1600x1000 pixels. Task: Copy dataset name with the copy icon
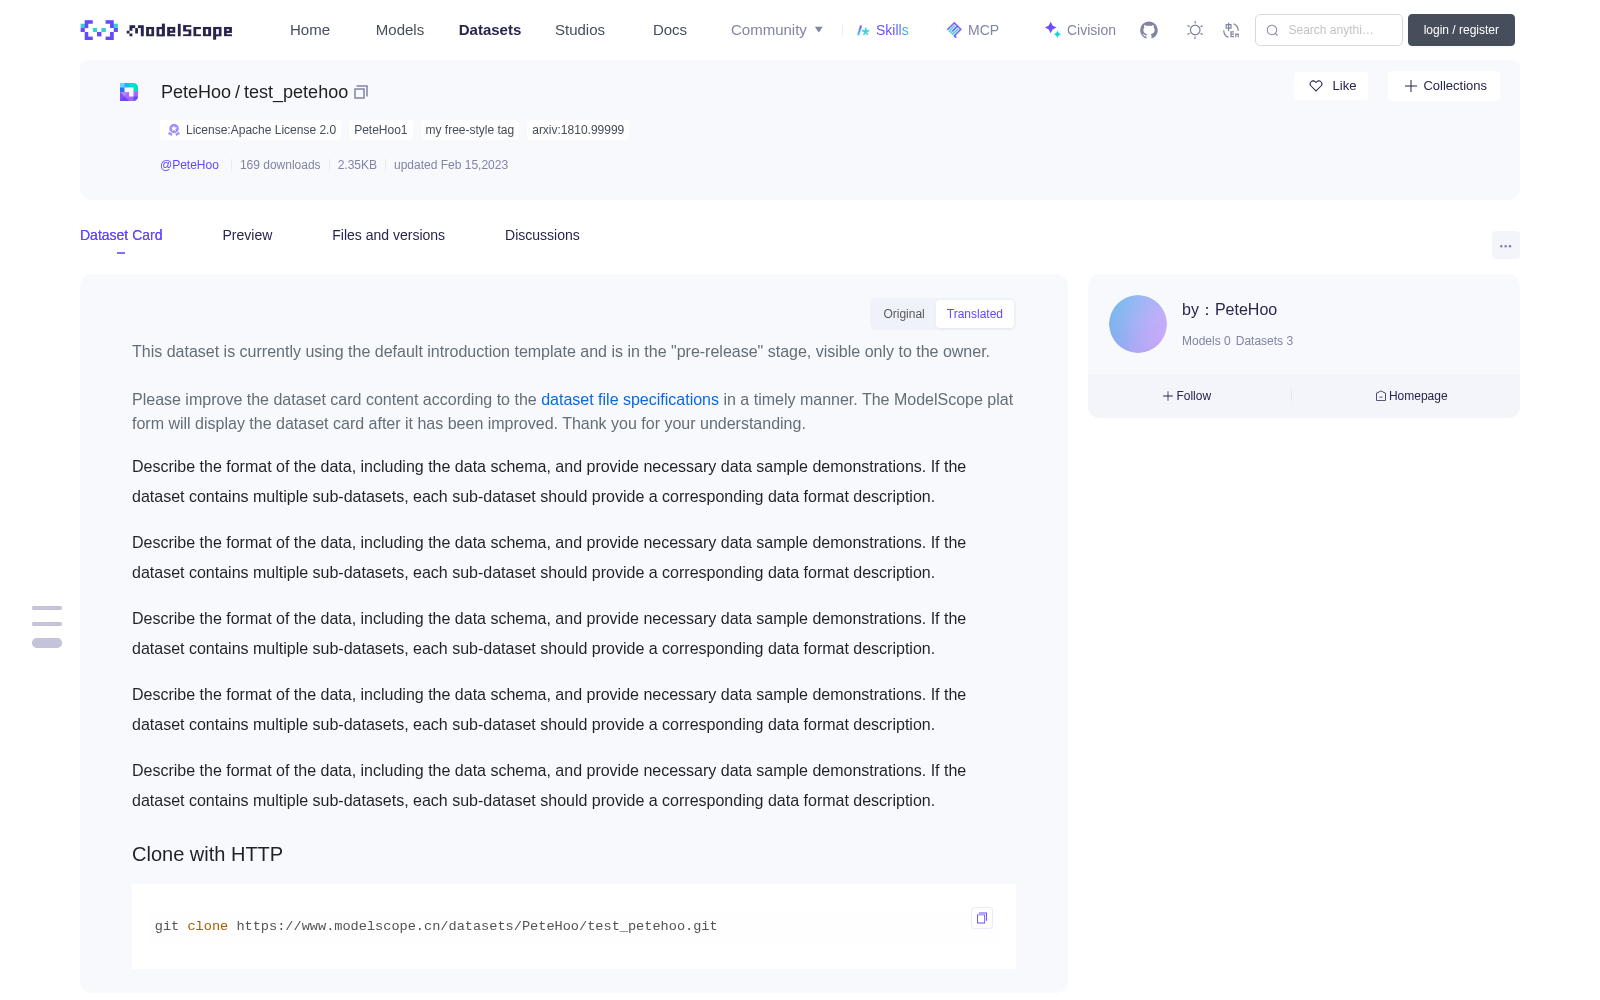(x=361, y=92)
